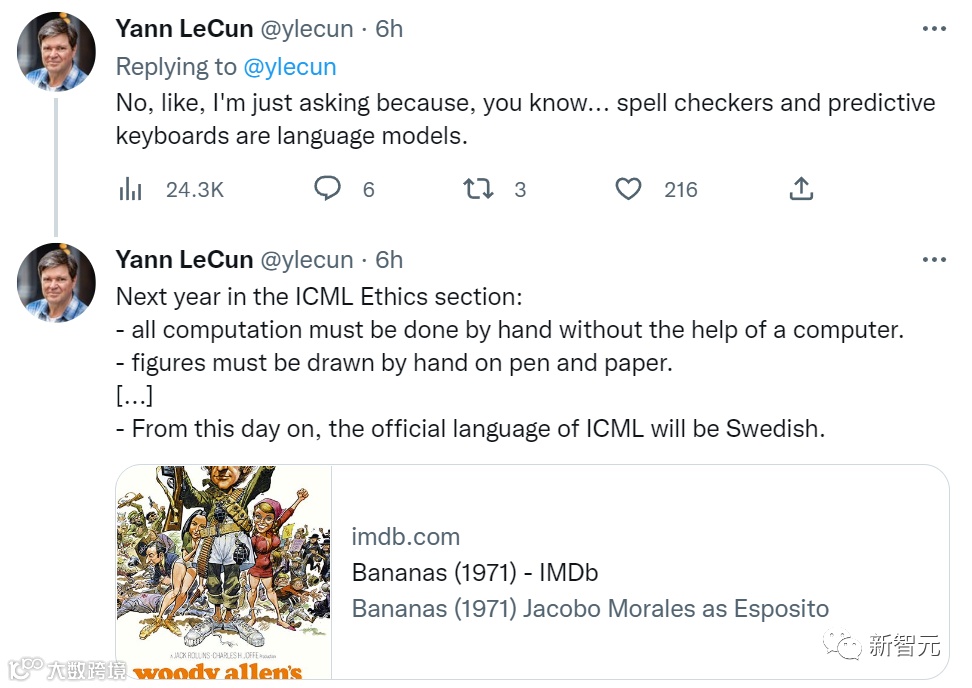972x688 pixels.
Task: Reply to the spell checkers tweet
Action: 327,188
